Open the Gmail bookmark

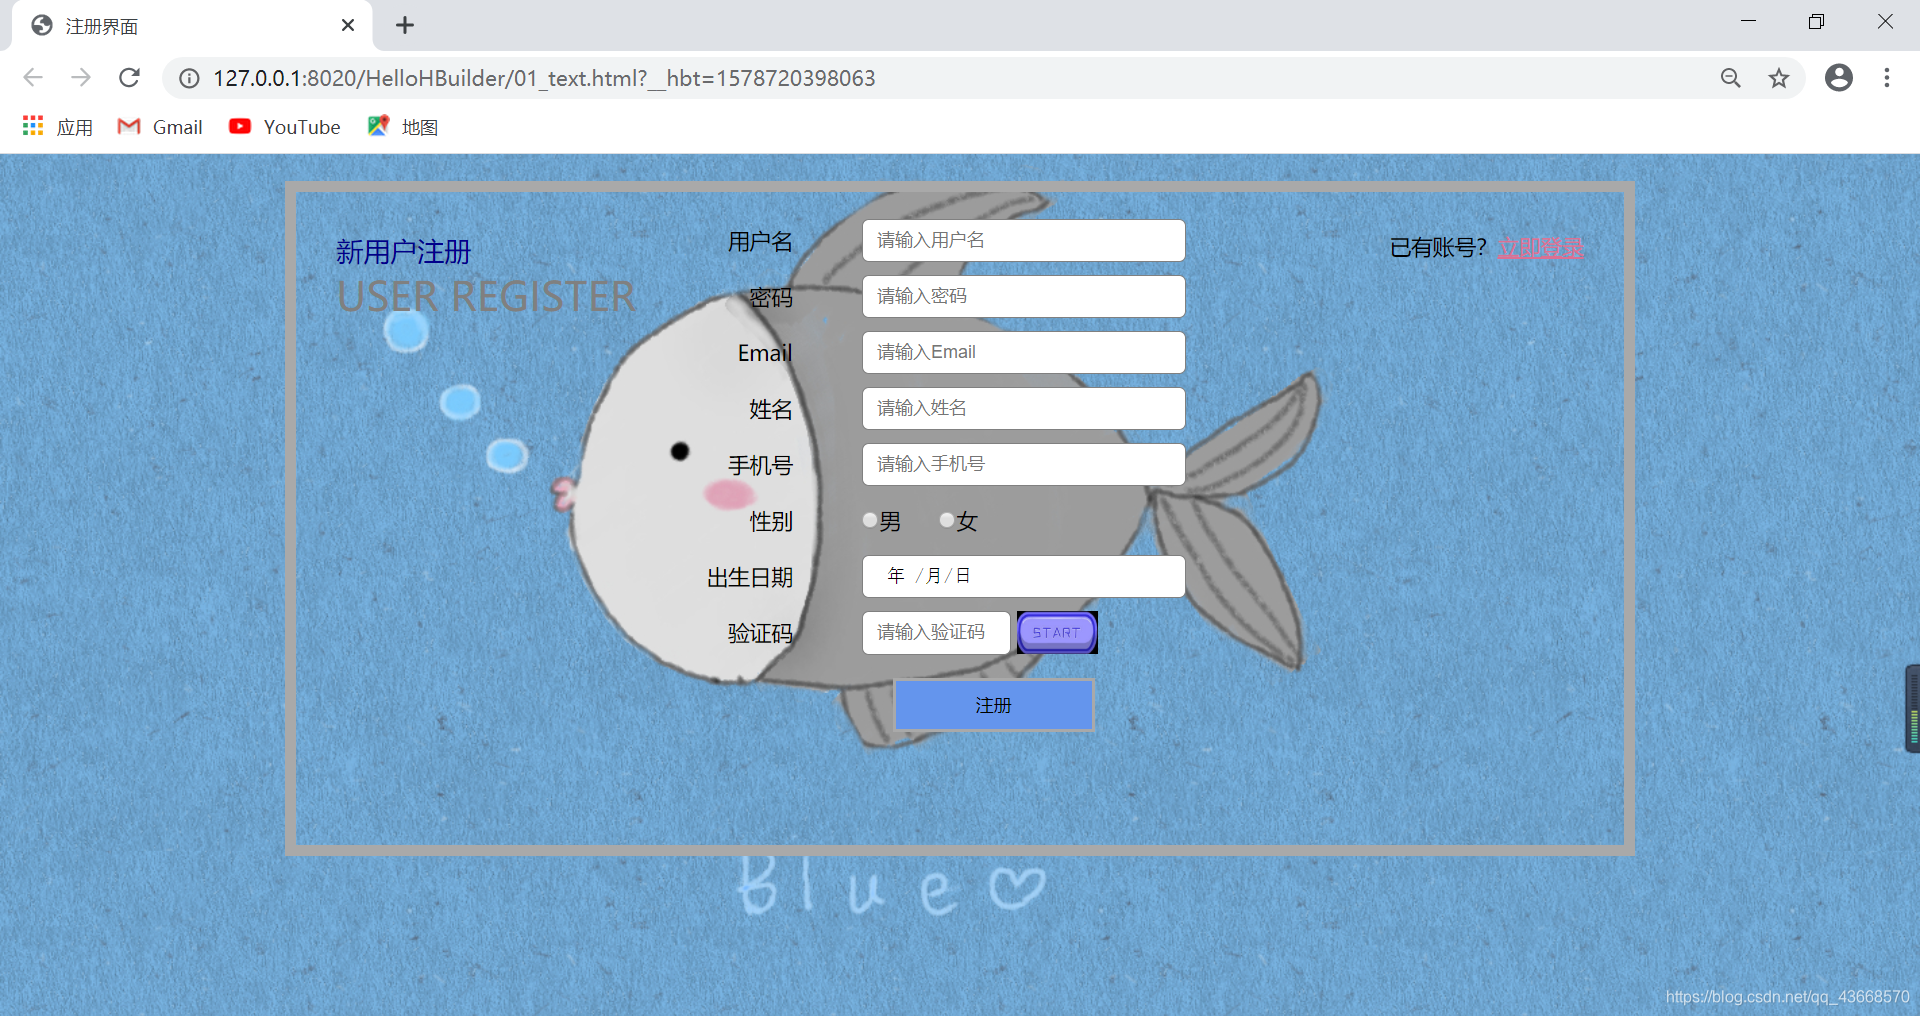click(160, 127)
